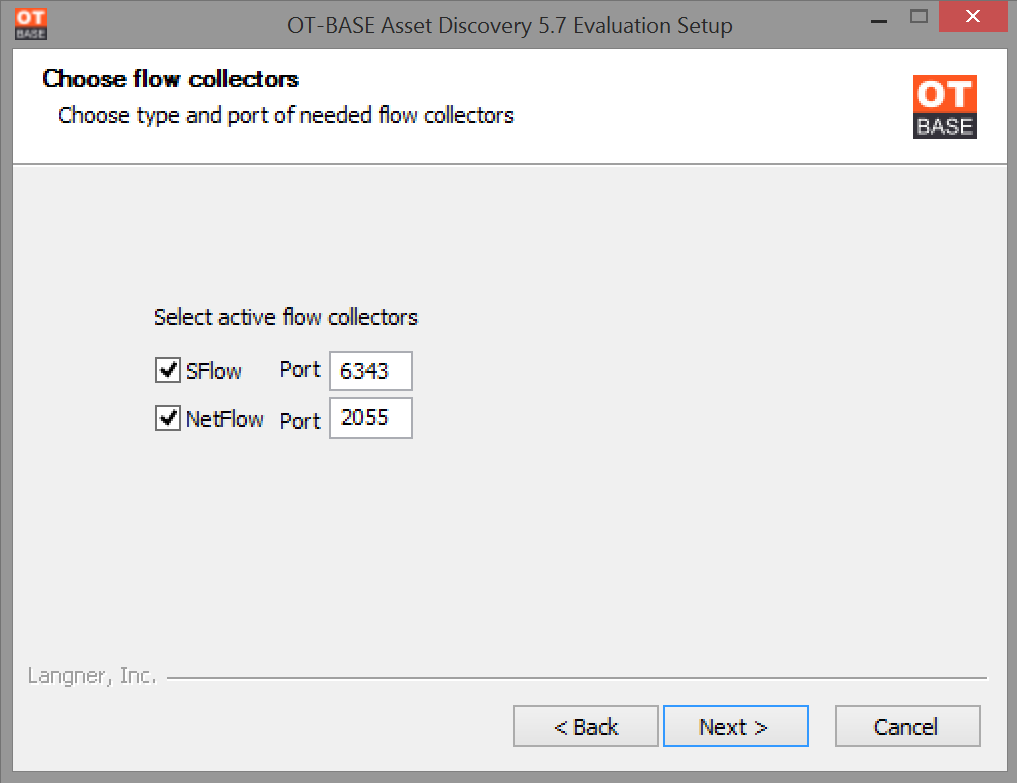Screen dimensions: 1017x783
Task: Cancel the installation
Action: pos(907,727)
